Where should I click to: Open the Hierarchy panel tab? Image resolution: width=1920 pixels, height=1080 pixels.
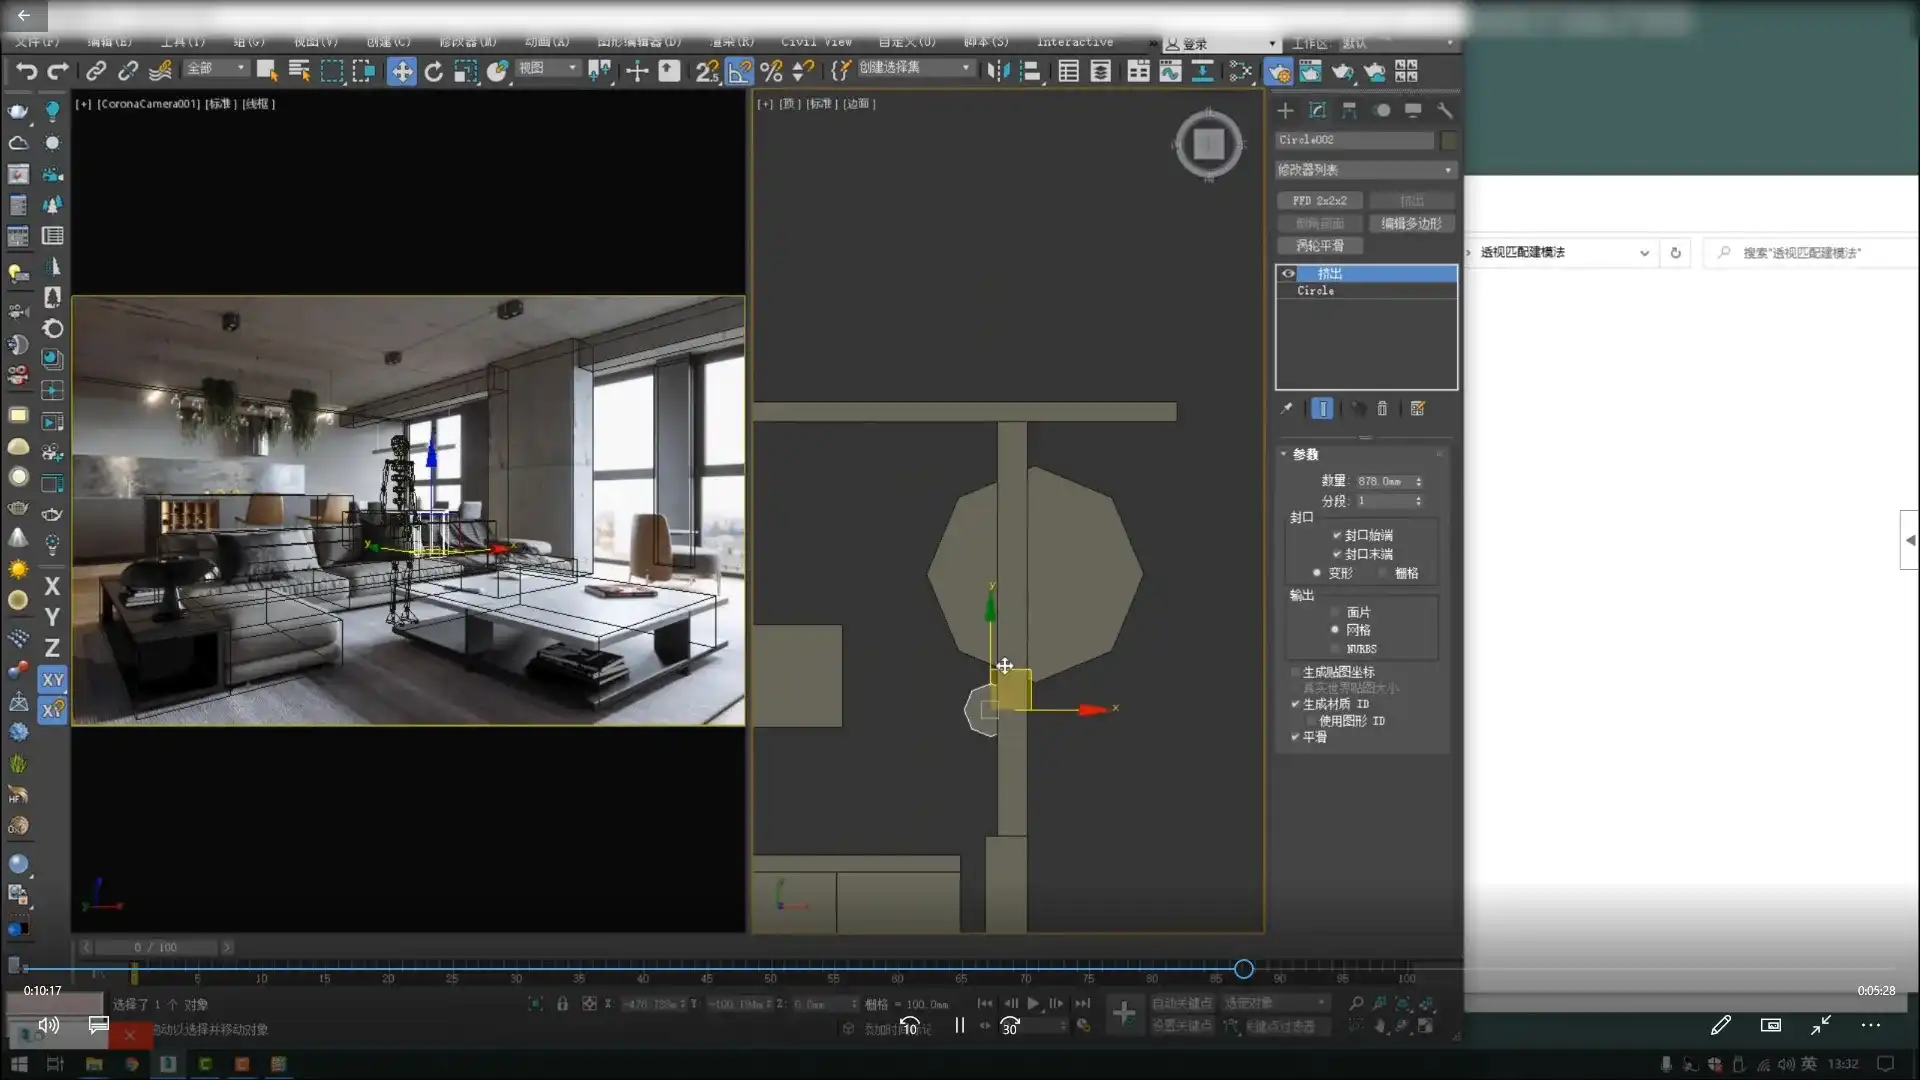1349,110
